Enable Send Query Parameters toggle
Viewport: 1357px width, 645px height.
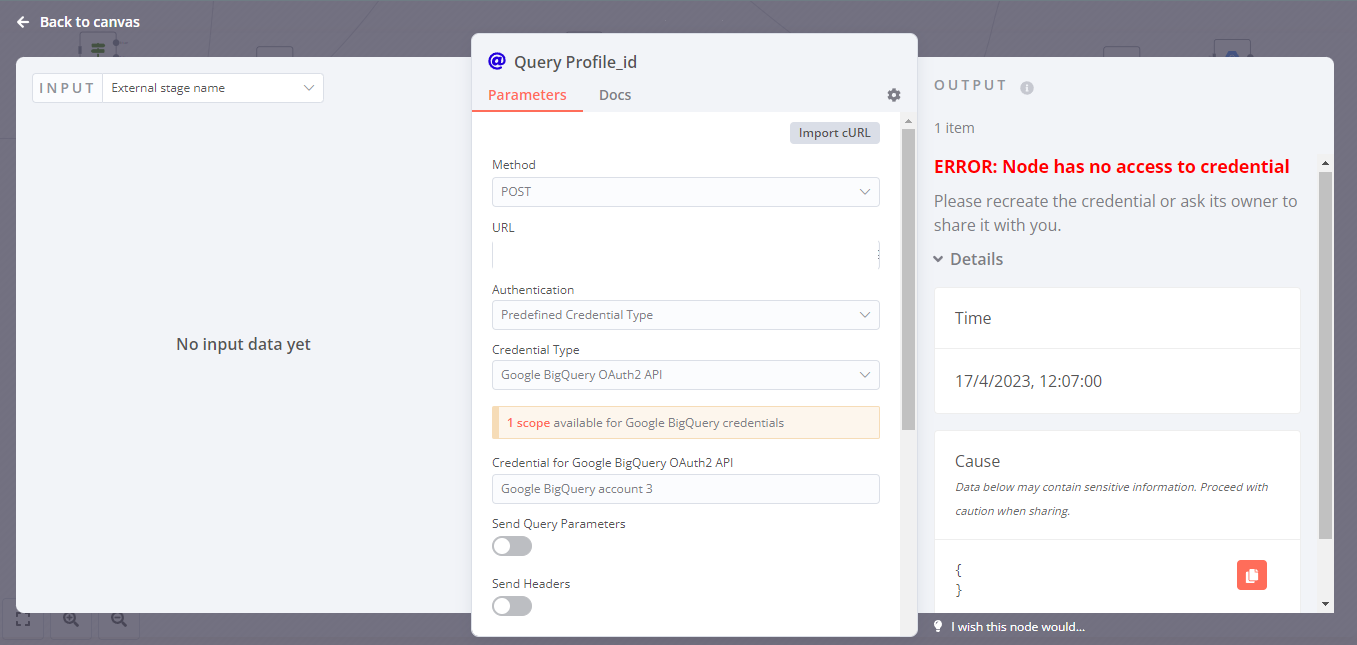pos(512,546)
